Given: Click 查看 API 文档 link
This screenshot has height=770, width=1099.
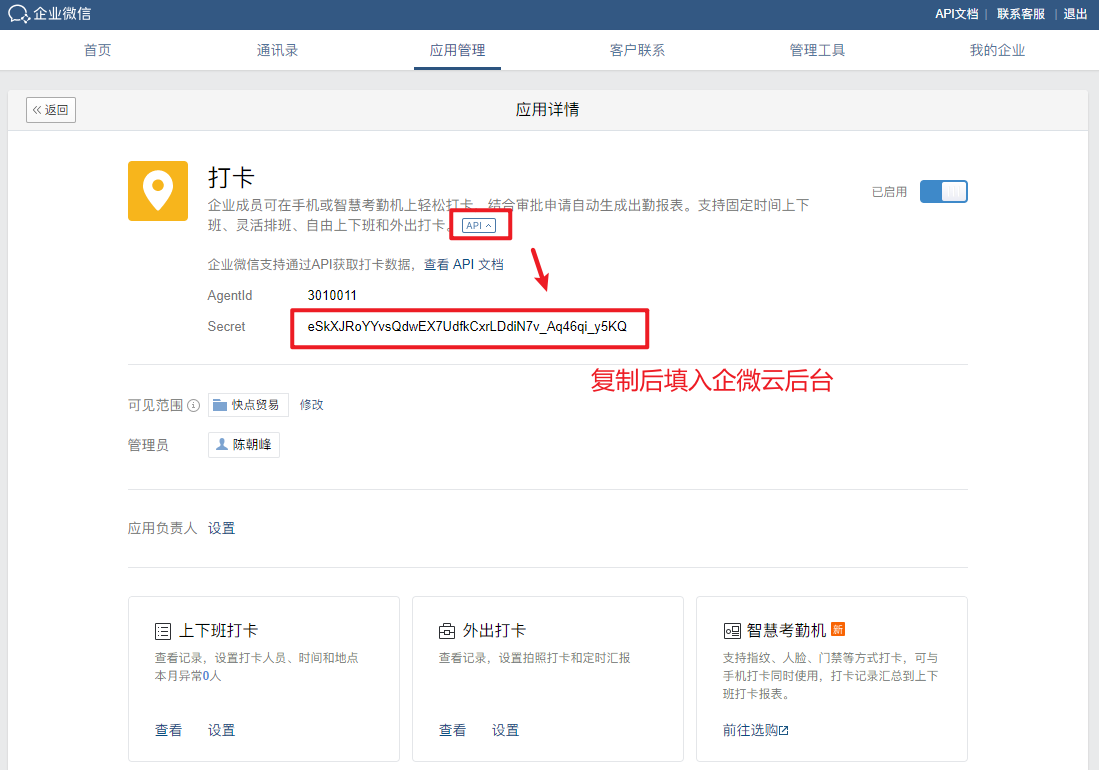Looking at the screenshot, I should click(464, 265).
